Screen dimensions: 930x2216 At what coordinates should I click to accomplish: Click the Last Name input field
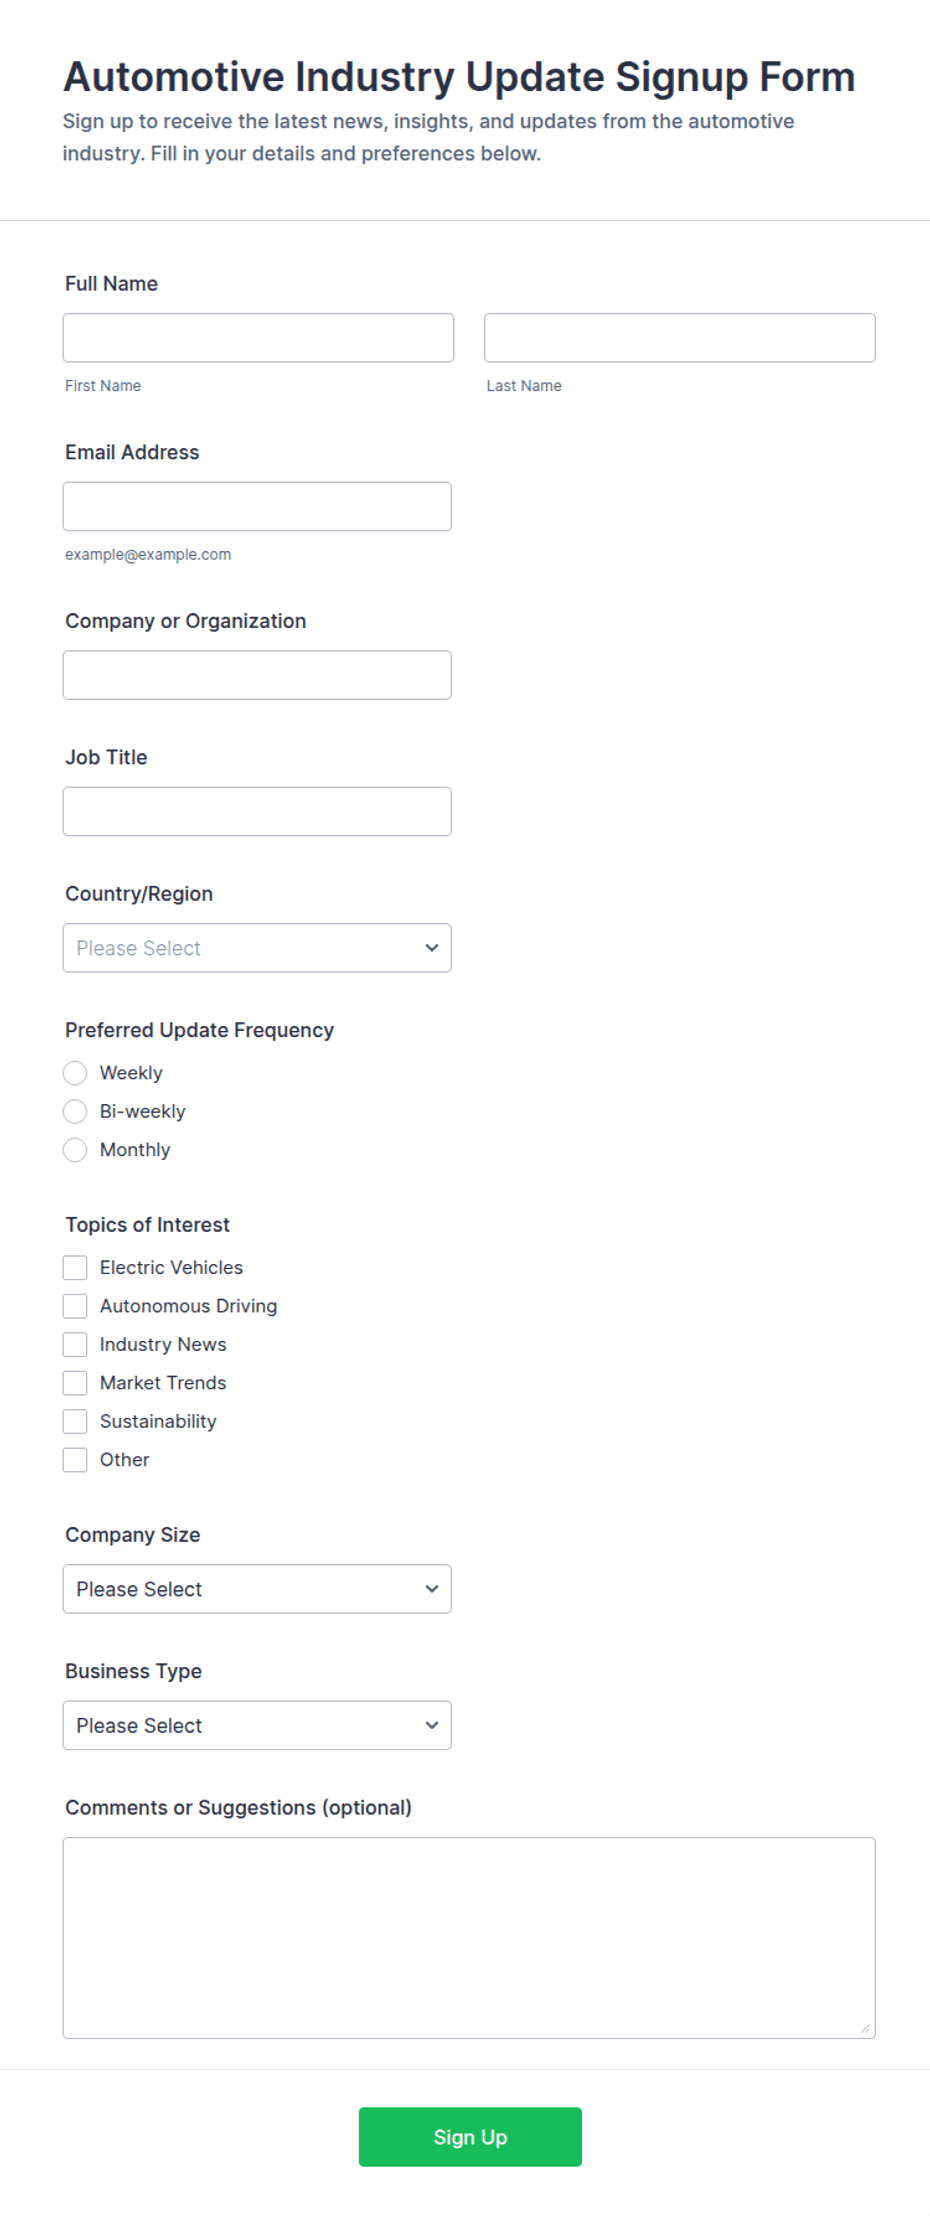pyautogui.click(x=680, y=338)
